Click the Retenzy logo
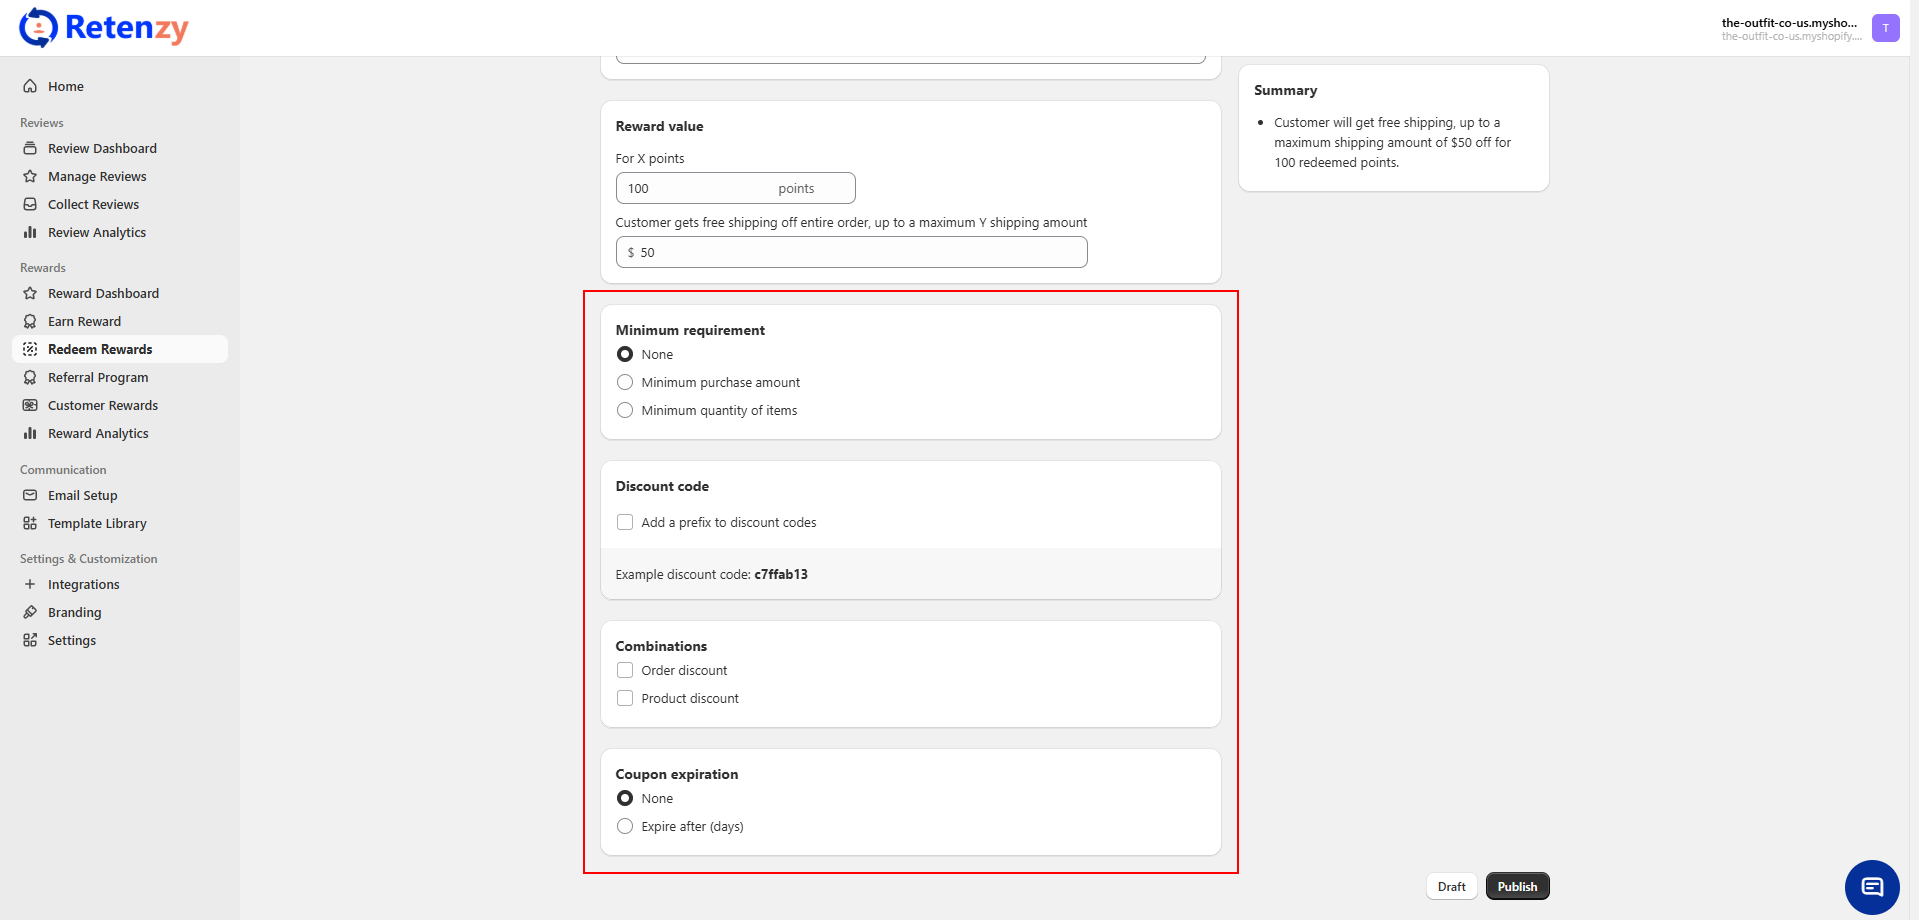Viewport: 1919px width, 920px height. click(104, 28)
